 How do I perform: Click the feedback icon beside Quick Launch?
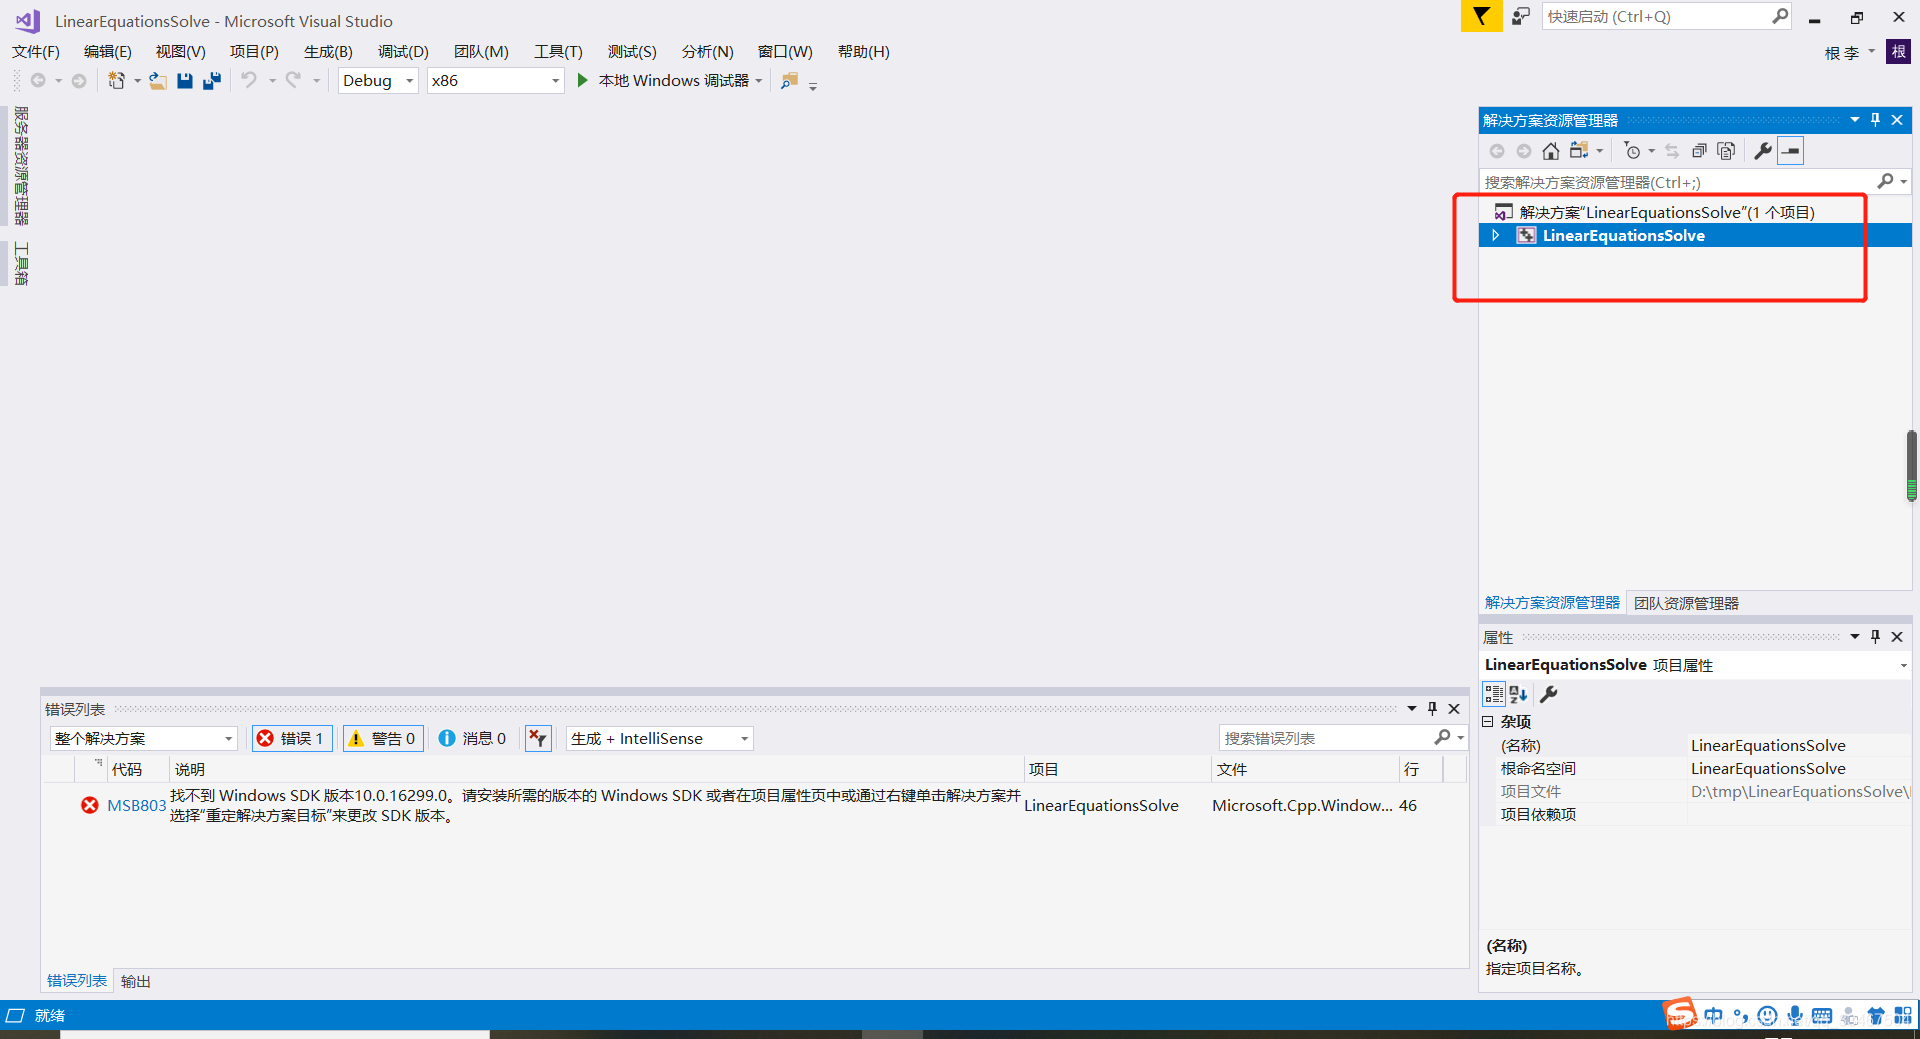[x=1520, y=16]
